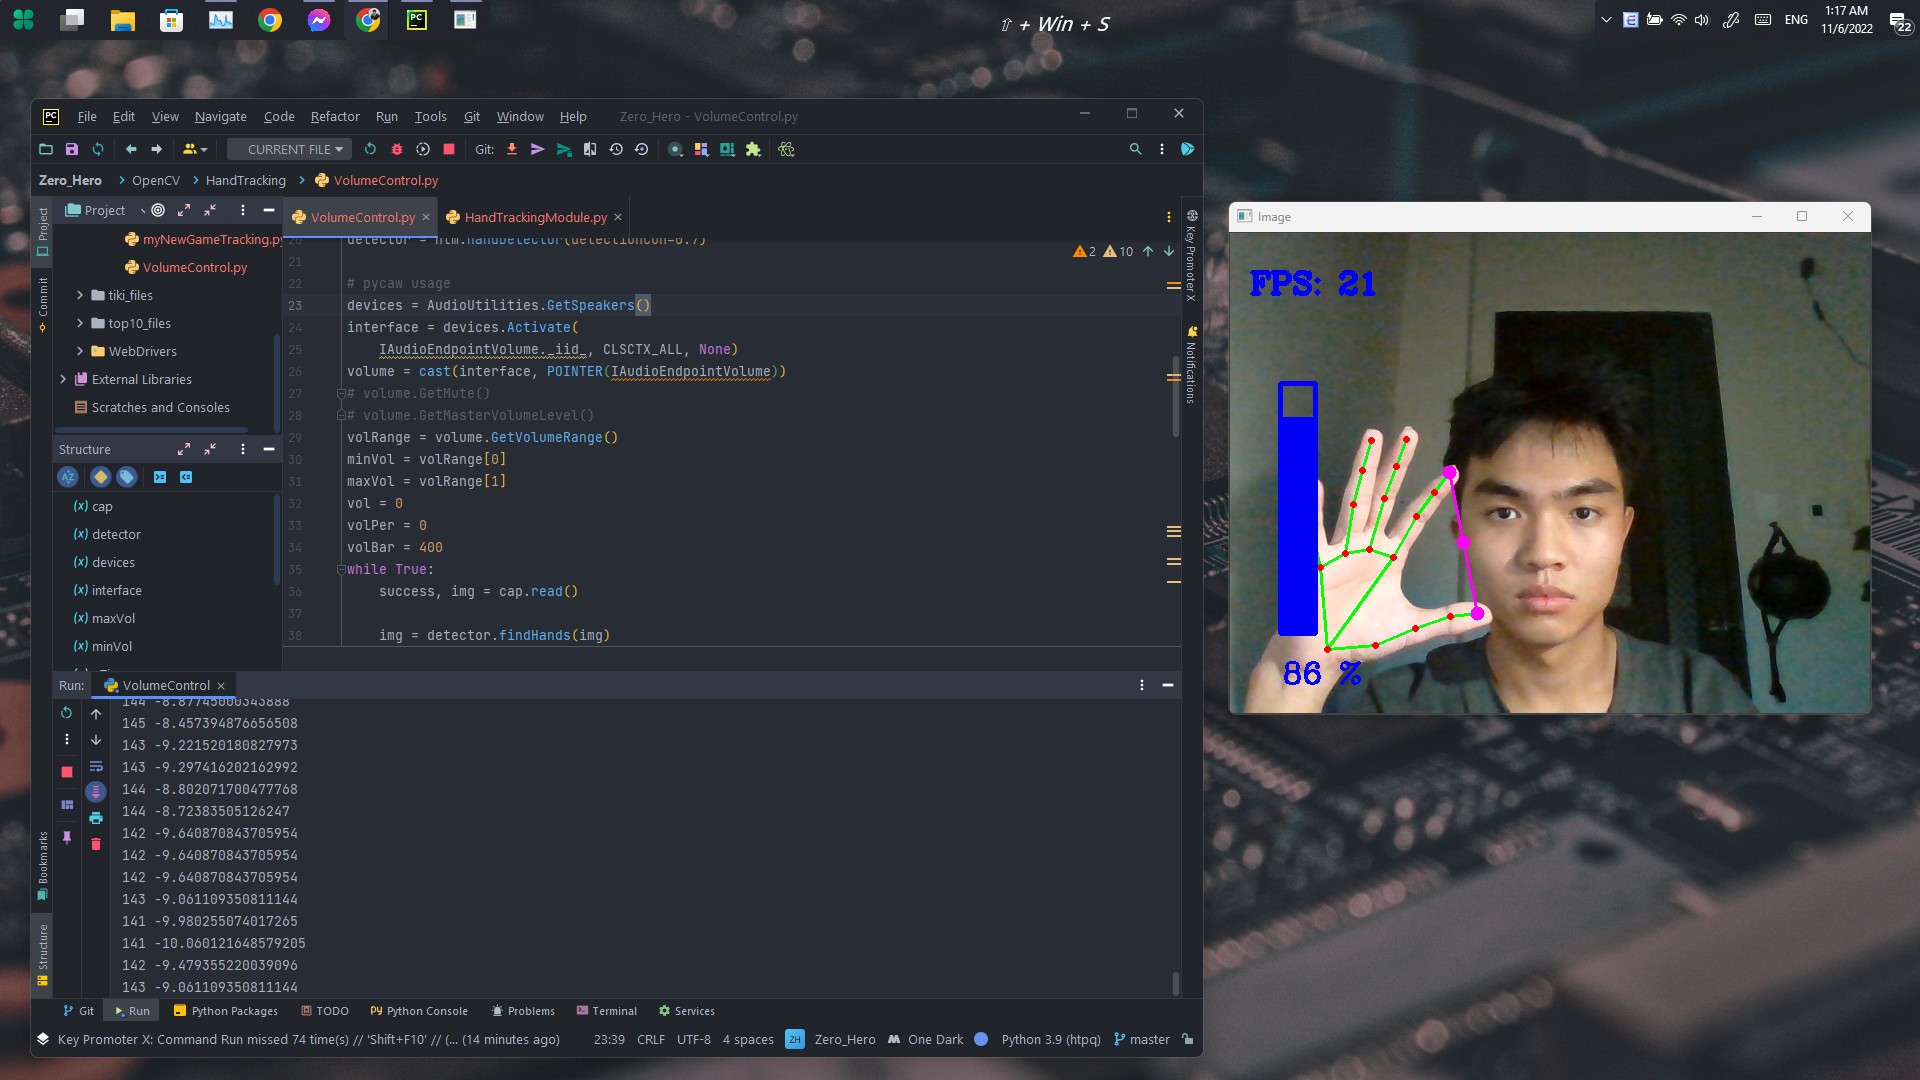Open Chrome from the taskbar
This screenshot has width=1920, height=1080.
pyautogui.click(x=270, y=20)
